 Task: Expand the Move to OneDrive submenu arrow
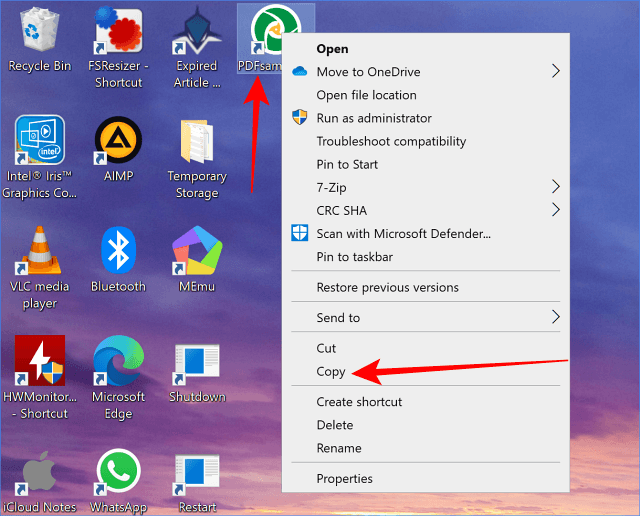point(555,71)
